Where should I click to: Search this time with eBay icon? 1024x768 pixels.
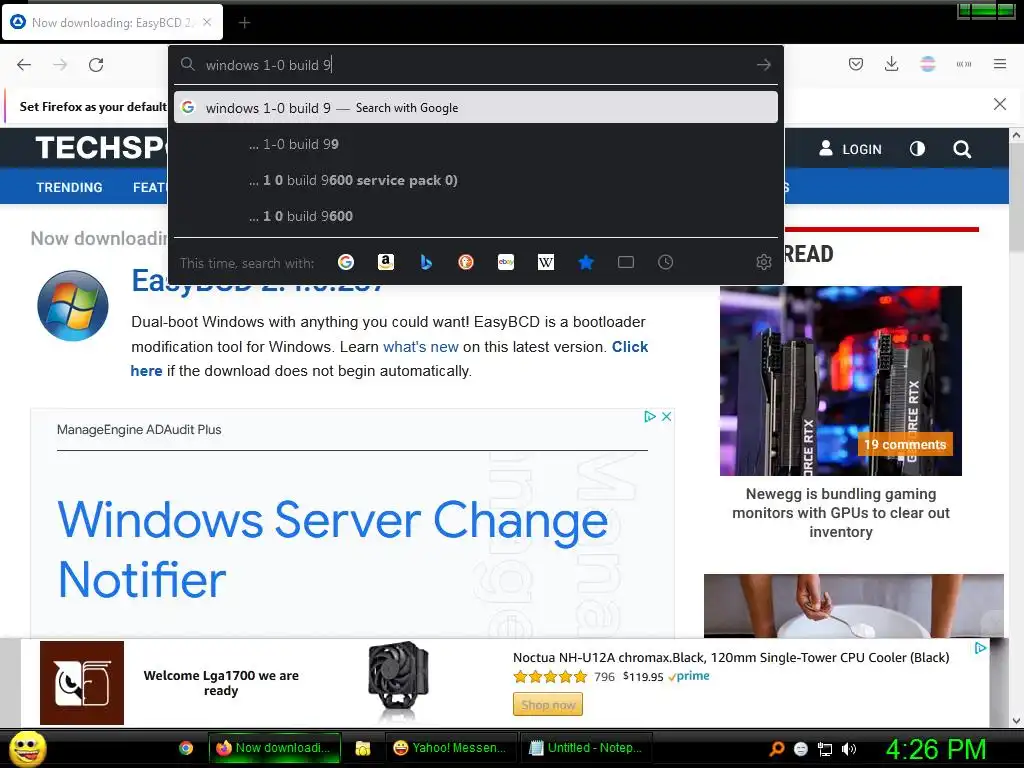505,263
